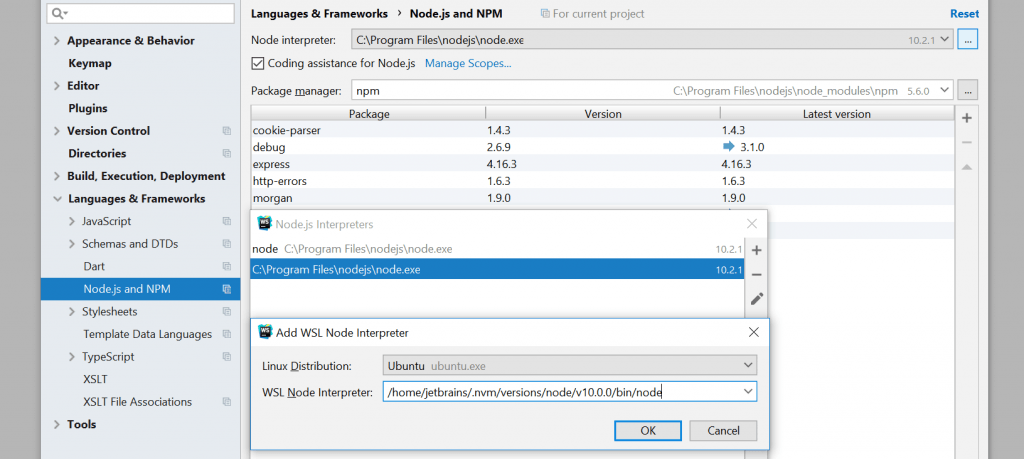Expand Version Control settings
Image resolution: width=1024 pixels, height=459 pixels.
click(57, 131)
